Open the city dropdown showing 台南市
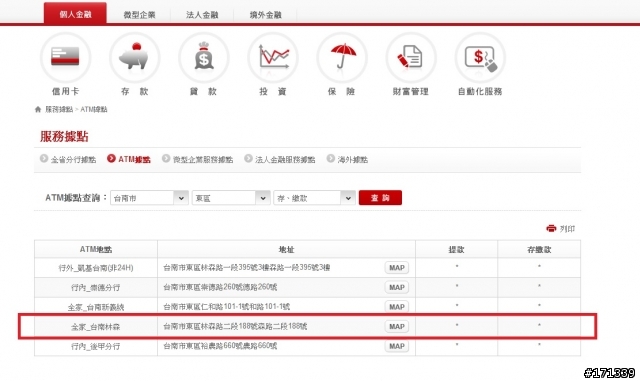640x381 pixels. [x=149, y=198]
